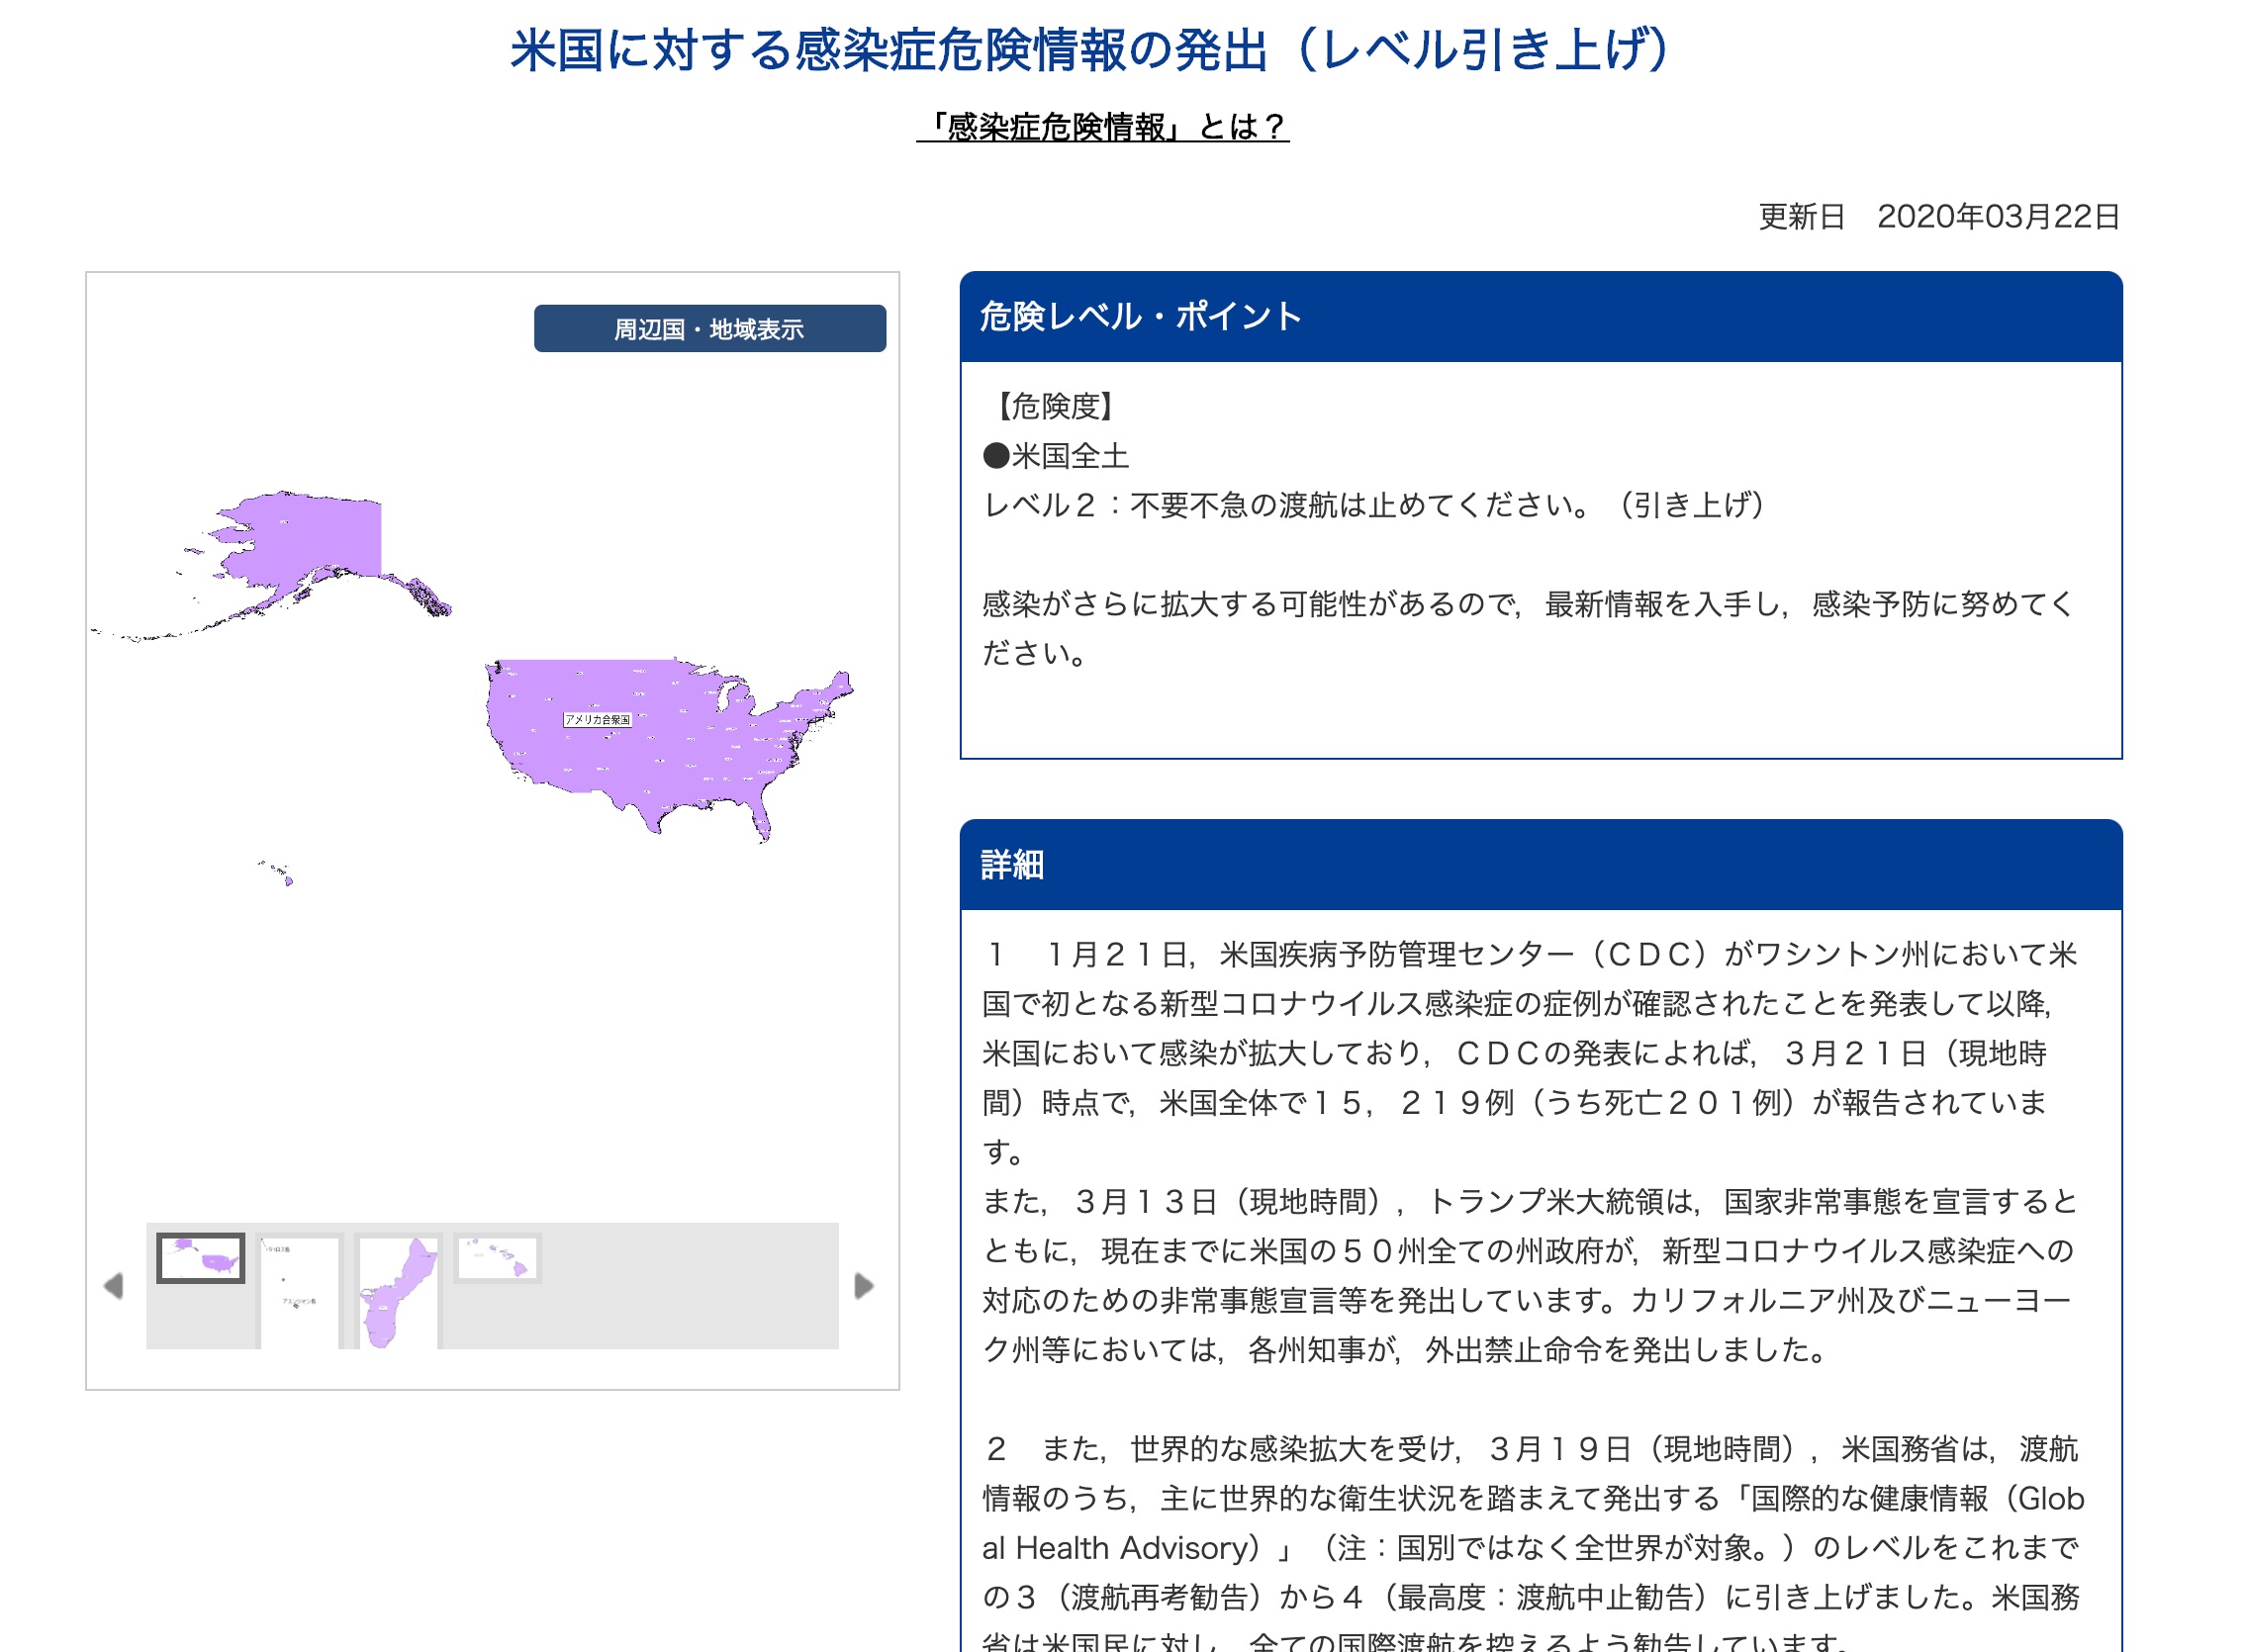The width and height of the screenshot is (2246, 1652).
Task: Open the 「感染症危険情報」とは？ link
Action: click(x=1102, y=127)
